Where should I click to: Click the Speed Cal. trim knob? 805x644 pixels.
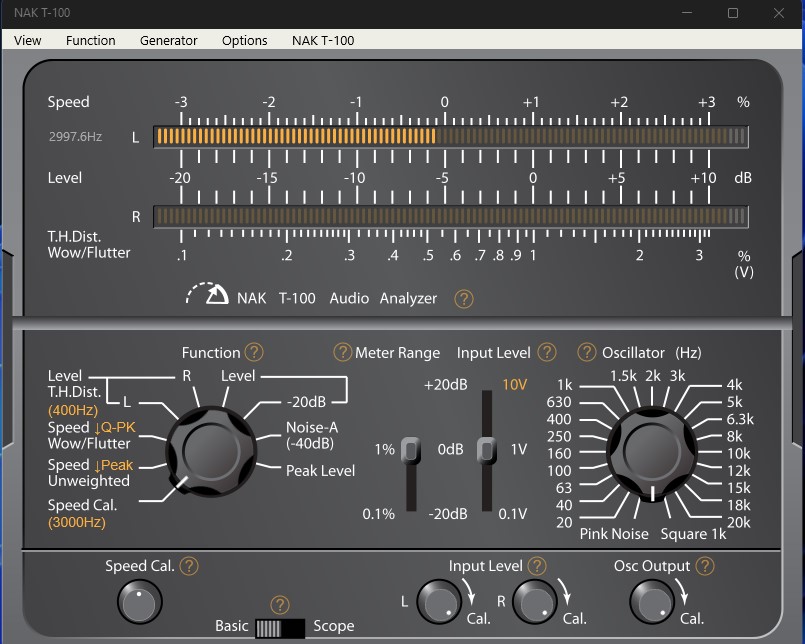pos(140,601)
